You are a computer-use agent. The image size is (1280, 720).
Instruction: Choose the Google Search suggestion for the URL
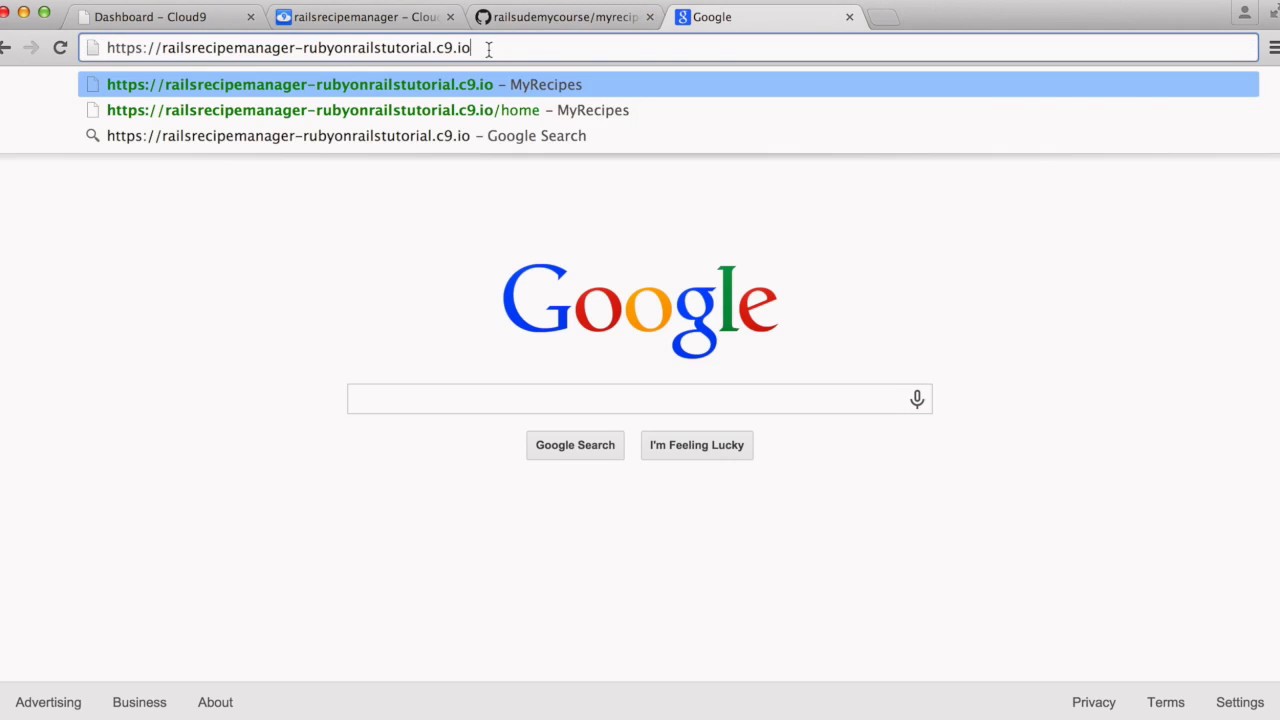click(668, 136)
